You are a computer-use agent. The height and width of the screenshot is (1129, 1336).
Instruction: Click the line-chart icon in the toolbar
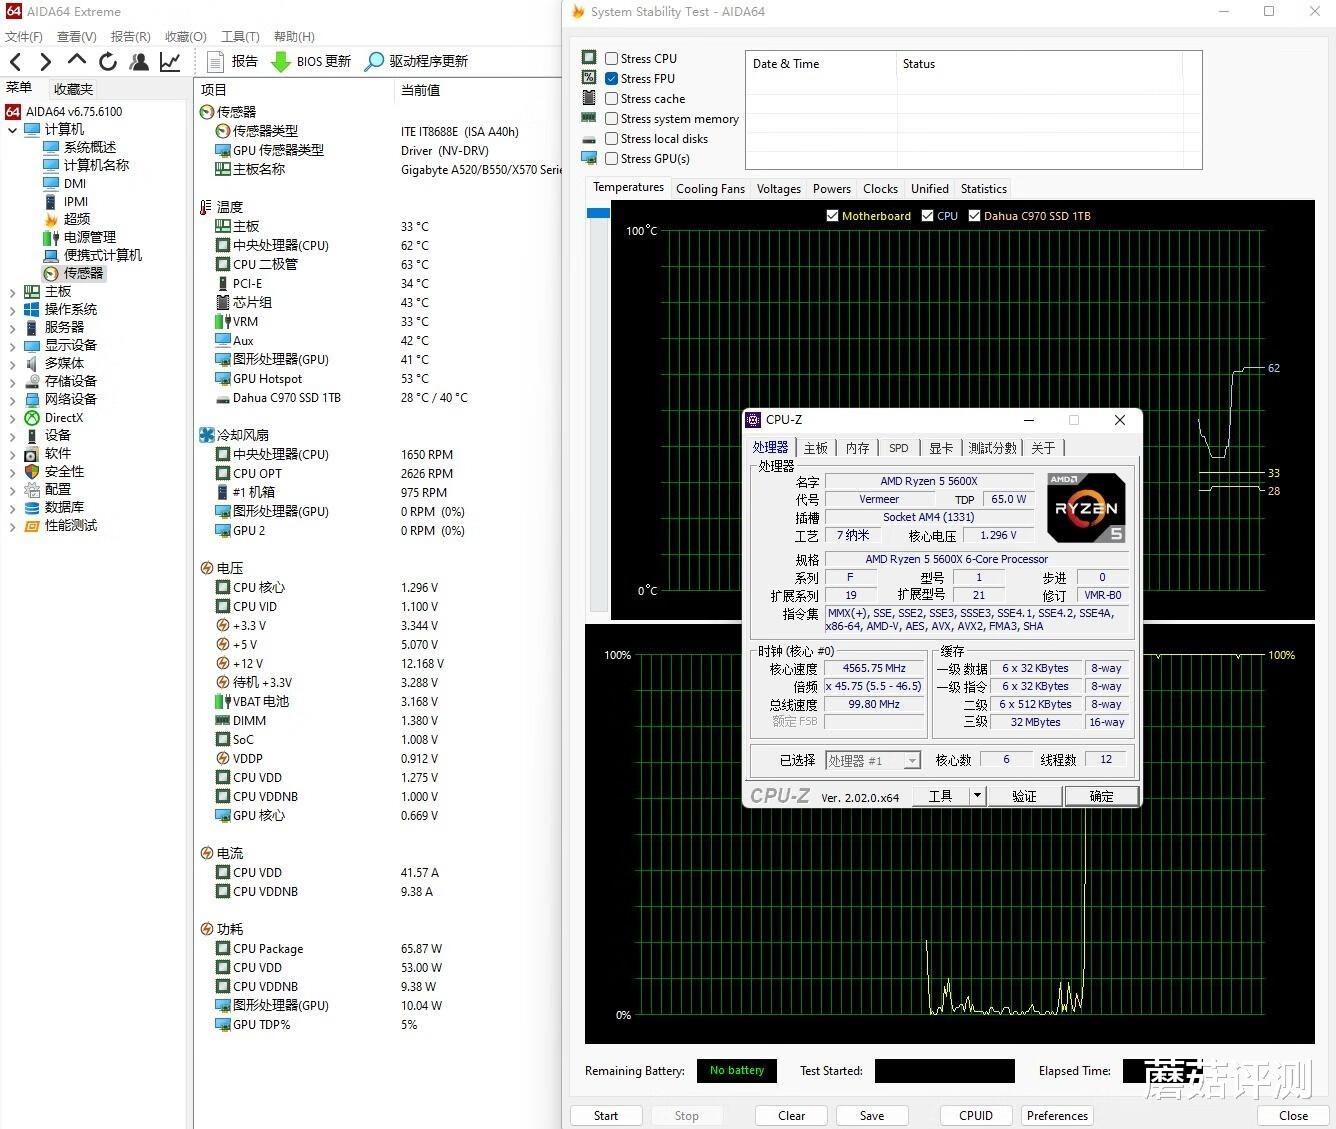pyautogui.click(x=170, y=61)
